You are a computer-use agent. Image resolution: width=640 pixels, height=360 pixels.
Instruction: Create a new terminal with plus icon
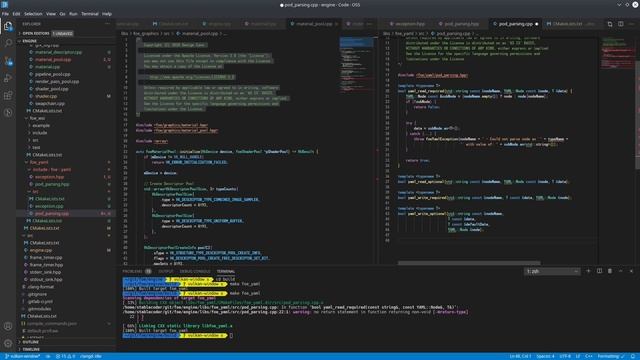click(x=588, y=271)
